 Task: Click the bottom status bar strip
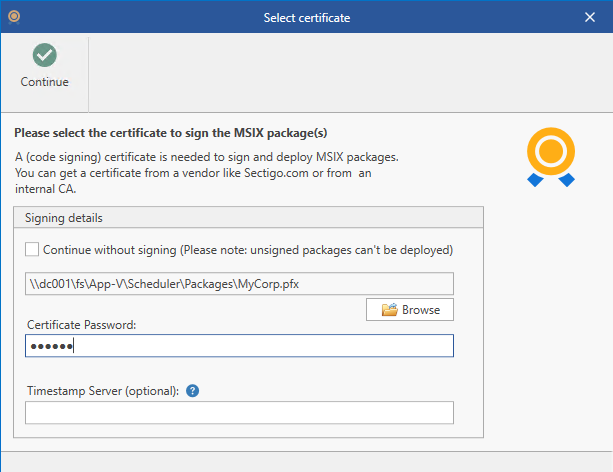306,461
